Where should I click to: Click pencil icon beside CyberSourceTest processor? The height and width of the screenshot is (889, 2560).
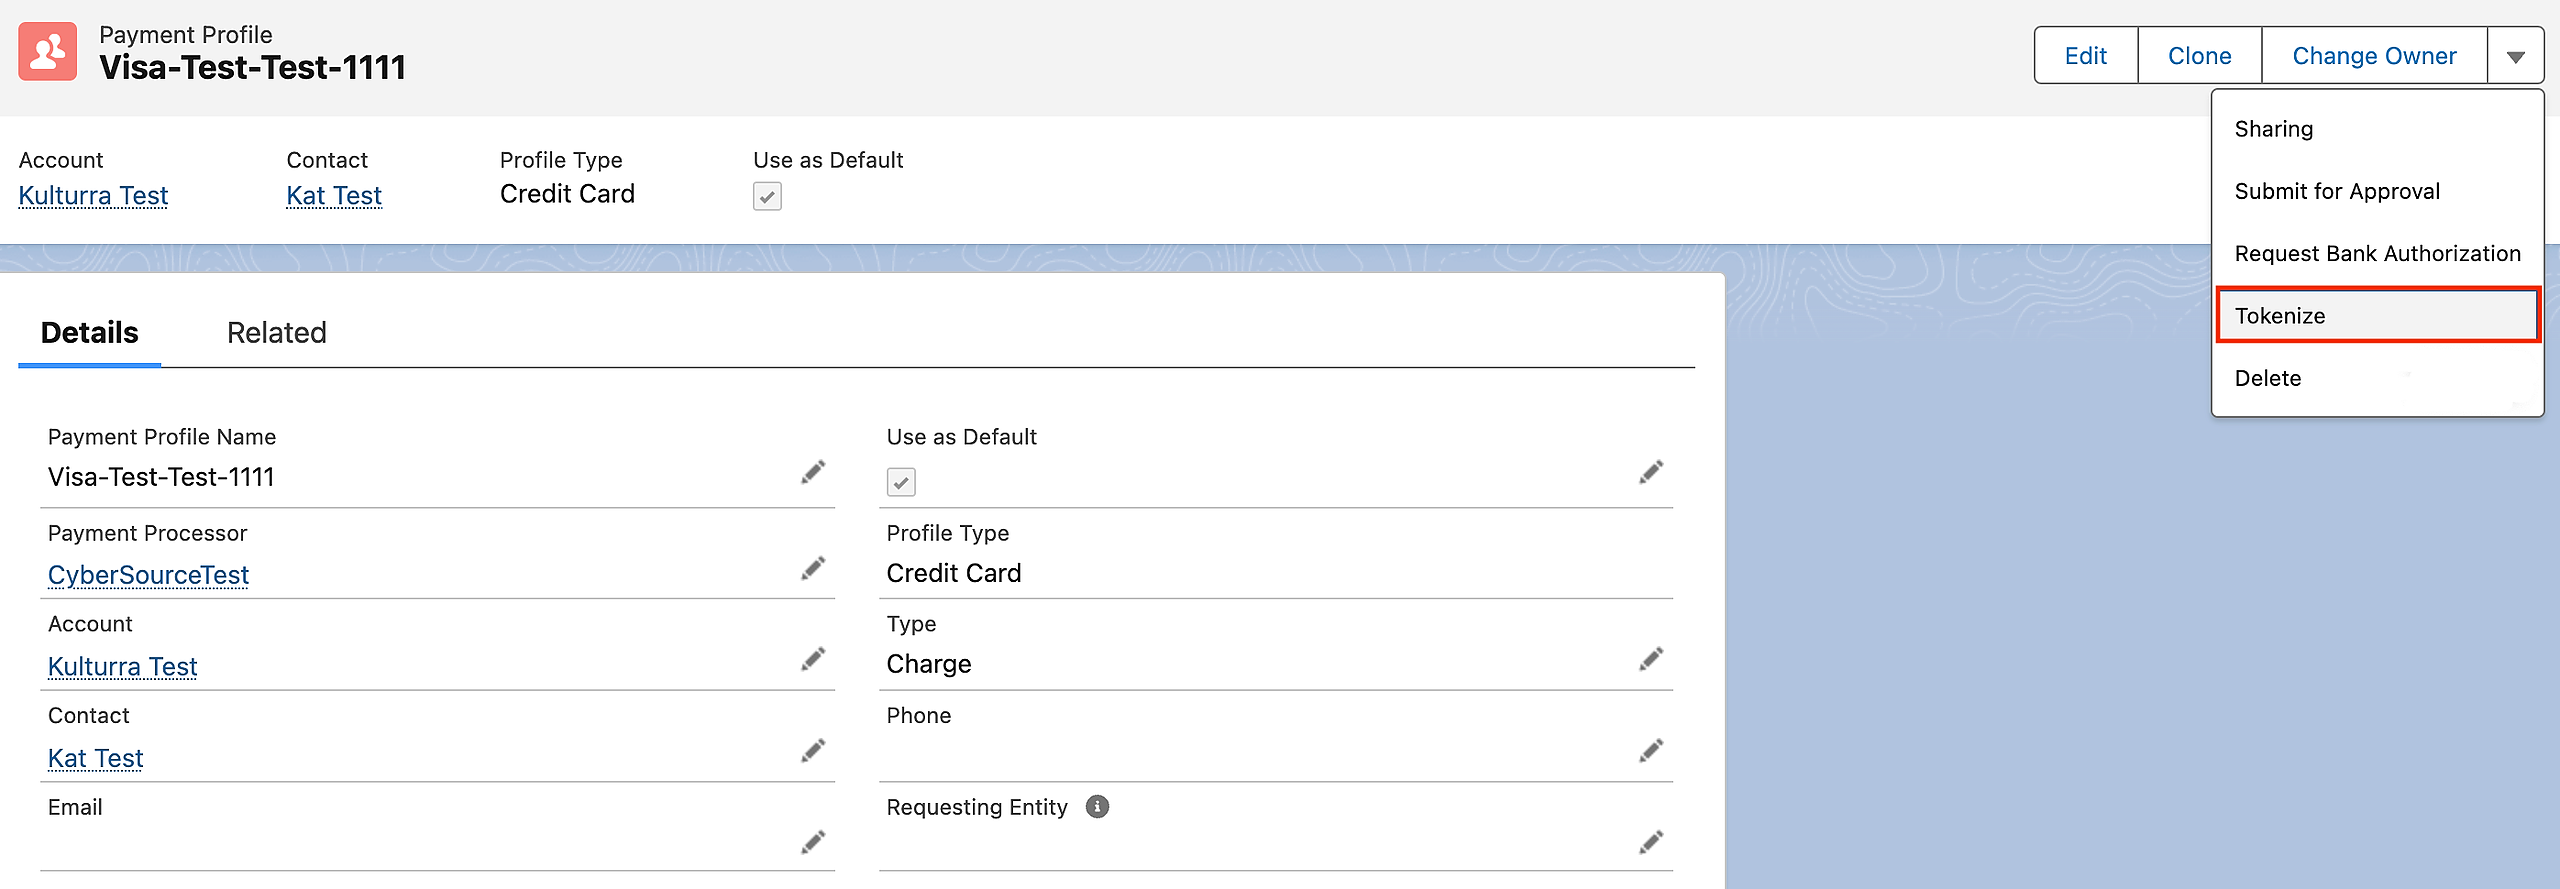pyautogui.click(x=813, y=569)
